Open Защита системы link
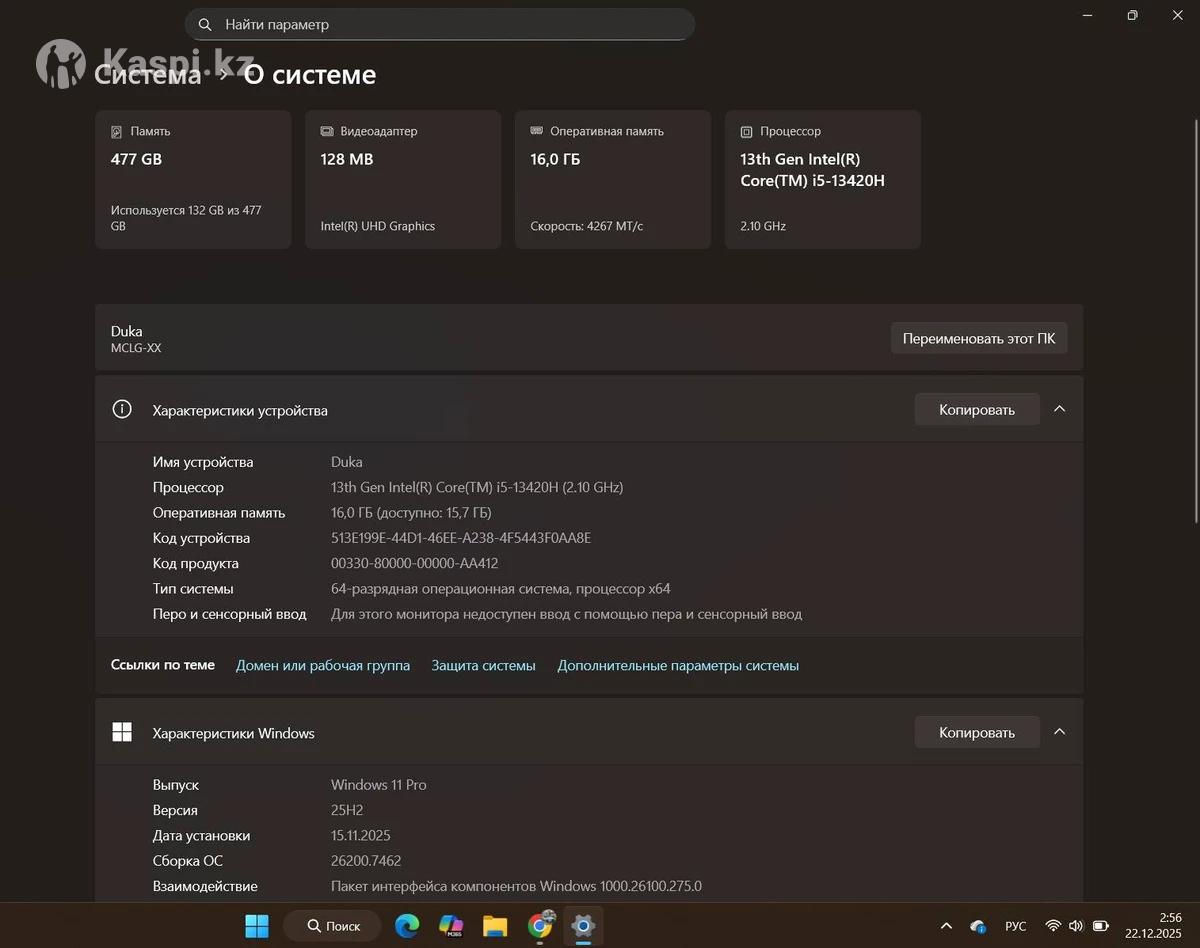1200x948 pixels. click(483, 665)
